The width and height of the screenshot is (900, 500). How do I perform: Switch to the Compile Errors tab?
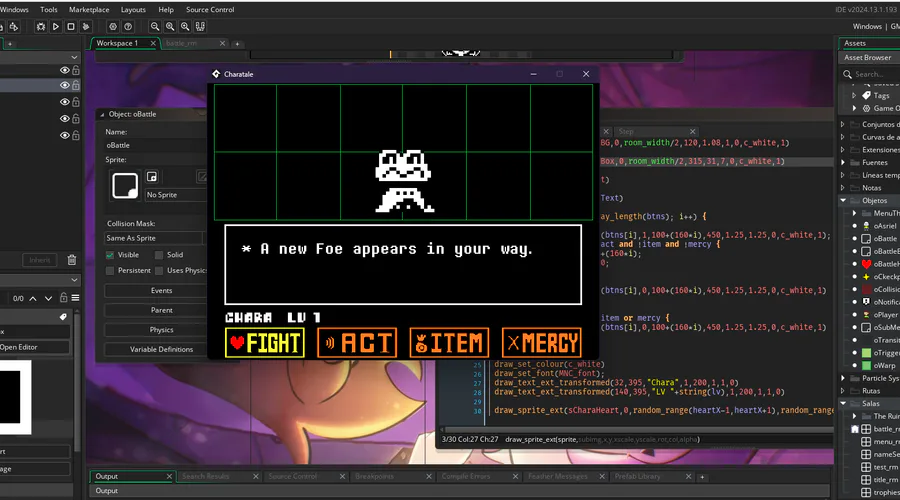click(x=465, y=476)
